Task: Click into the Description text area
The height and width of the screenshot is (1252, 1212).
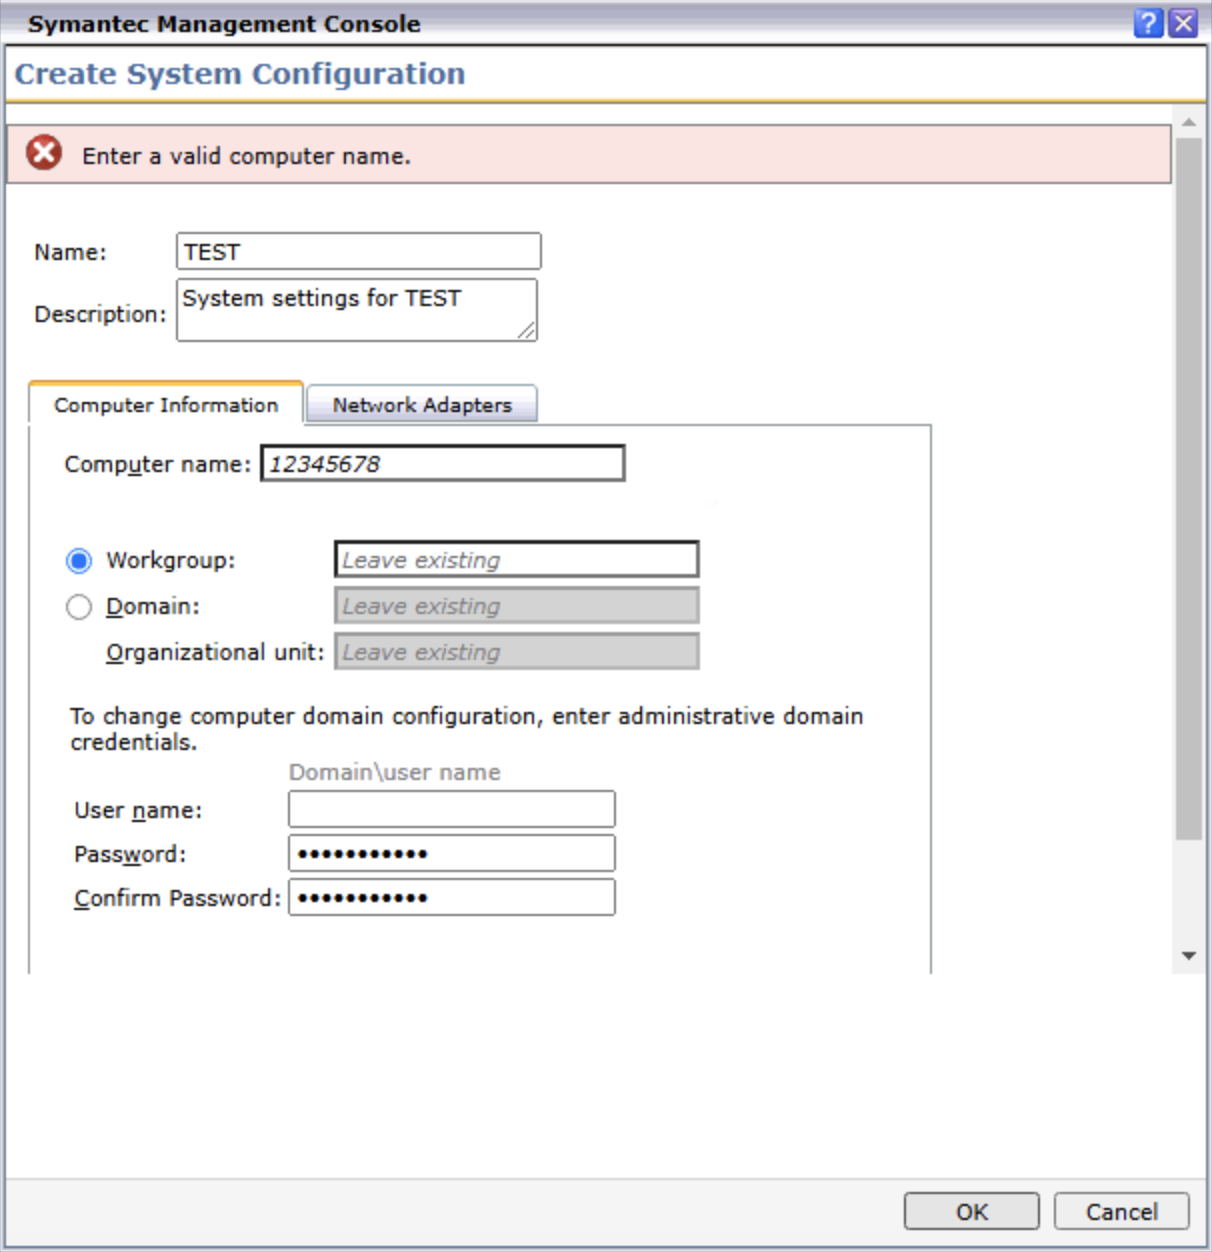Action: coord(357,310)
